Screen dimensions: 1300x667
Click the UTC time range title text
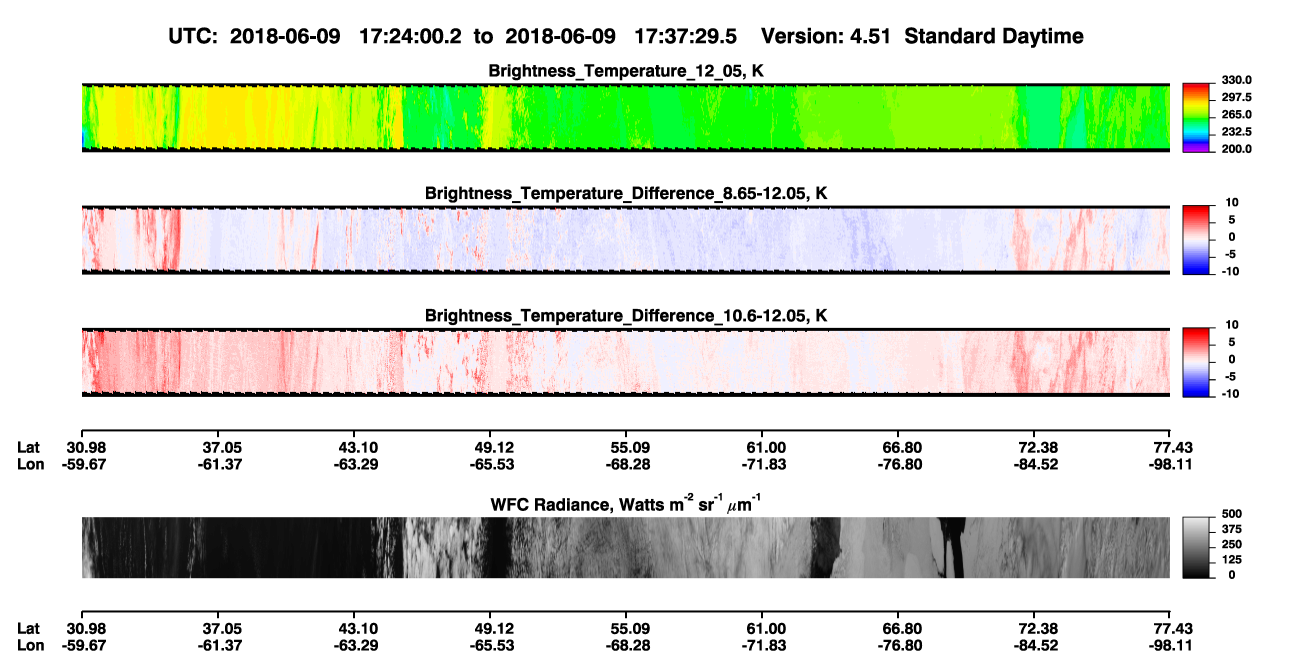tap(455, 36)
